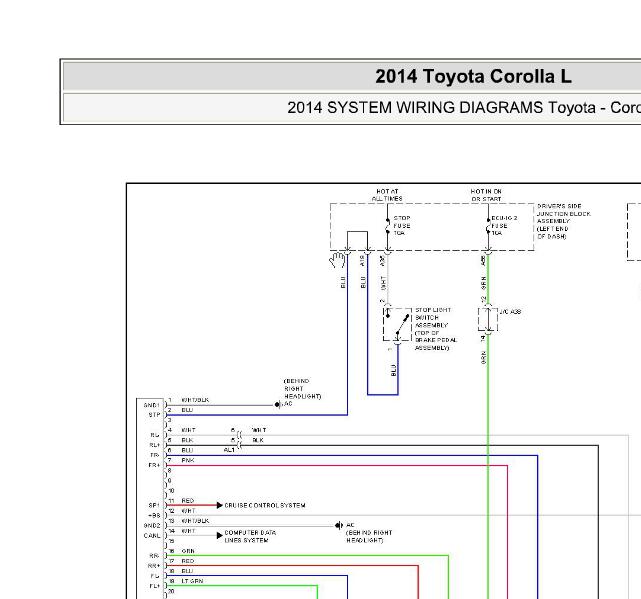Viewport: 641px width, 599px height.
Task: Click the 'STP' pin label
Action: (x=154, y=415)
